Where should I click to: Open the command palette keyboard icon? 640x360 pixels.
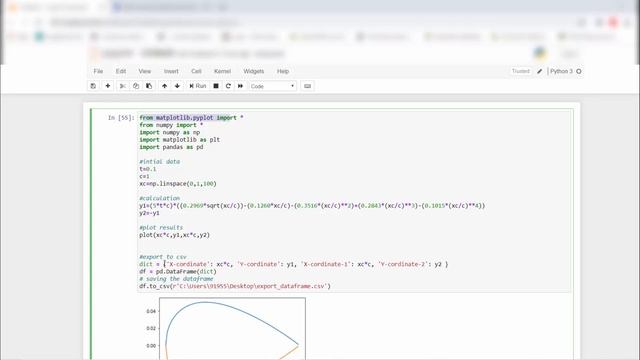point(308,86)
